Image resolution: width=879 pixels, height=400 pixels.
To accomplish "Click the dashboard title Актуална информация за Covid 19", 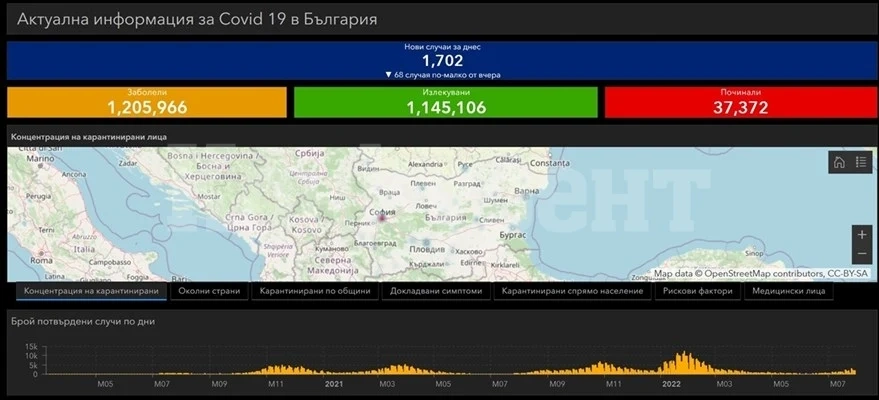I will [x=197, y=19].
